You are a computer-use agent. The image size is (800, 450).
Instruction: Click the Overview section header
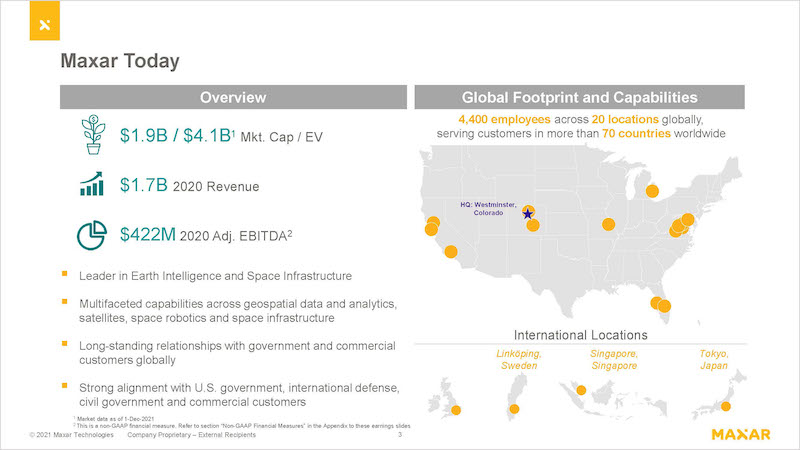pyautogui.click(x=233, y=97)
